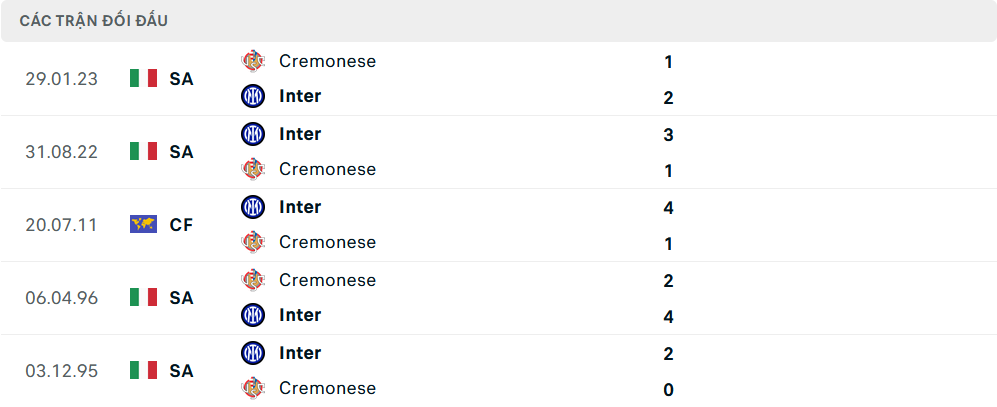
Task: Open Cremonese team name in 20.07.11 match
Action: click(327, 242)
